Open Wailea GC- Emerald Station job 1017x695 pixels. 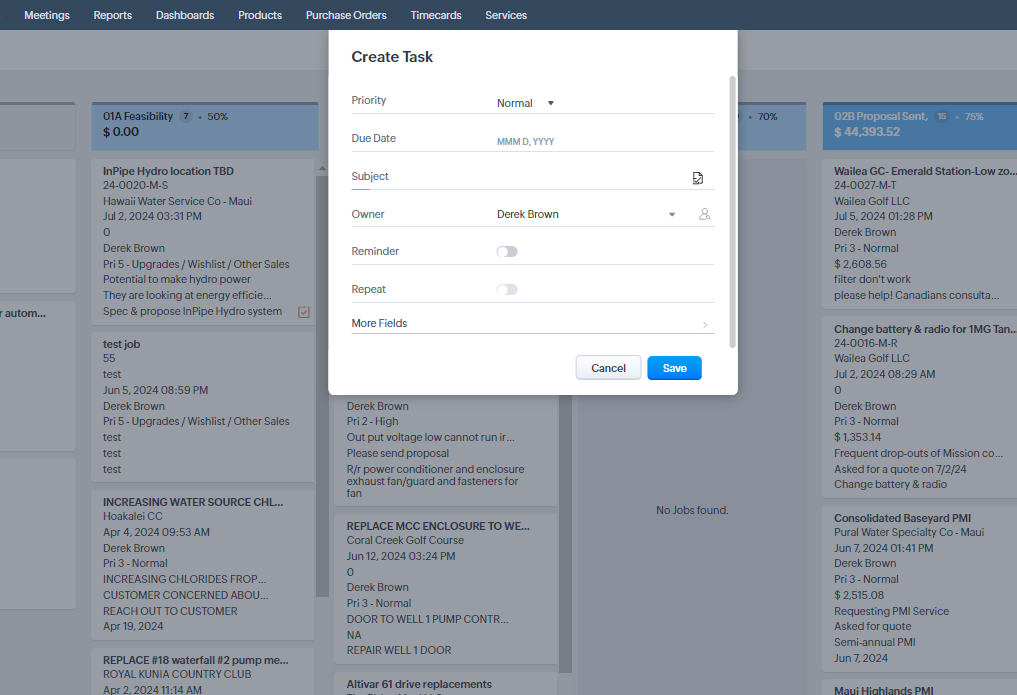(925, 171)
